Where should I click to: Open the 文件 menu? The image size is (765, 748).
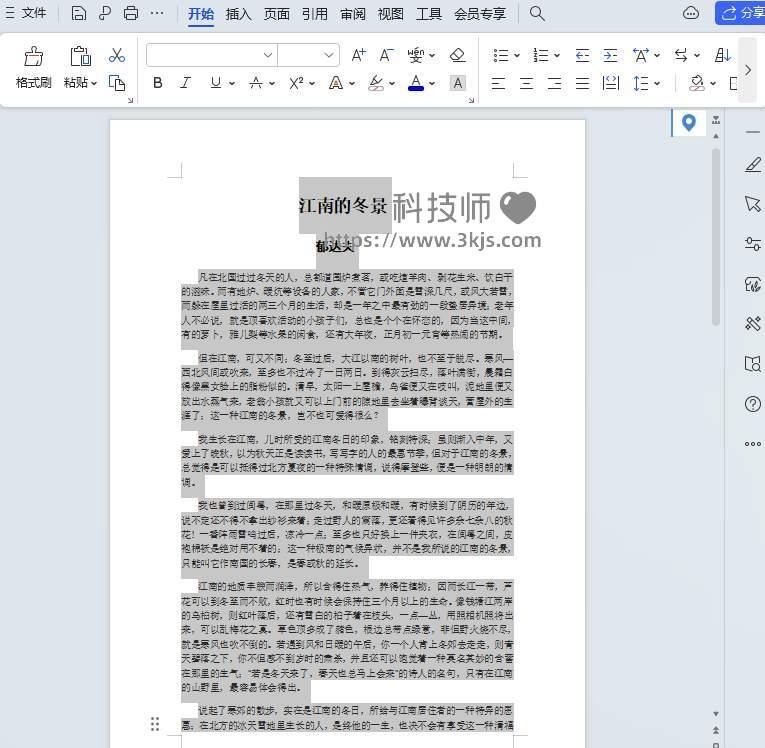tap(26, 13)
